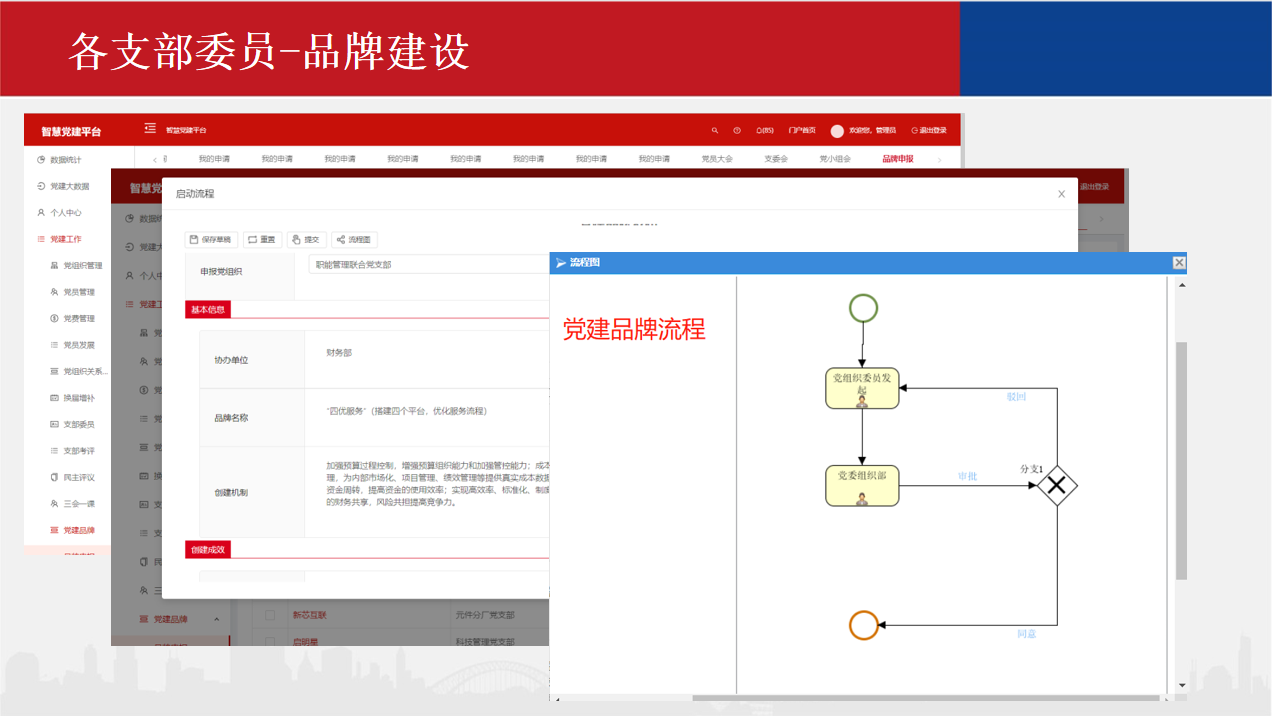Viewport: 1272px width, 716px height.
Task: Check the checkbox for 新芯互联 row
Action: click(270, 615)
